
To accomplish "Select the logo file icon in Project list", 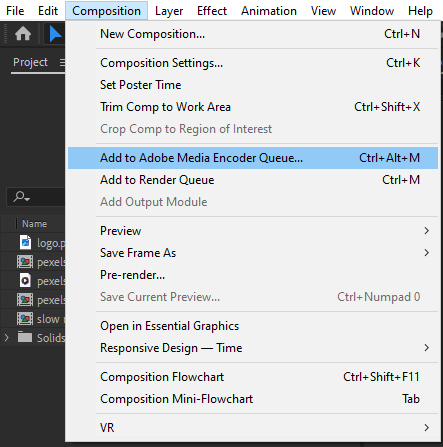I will click(25, 243).
